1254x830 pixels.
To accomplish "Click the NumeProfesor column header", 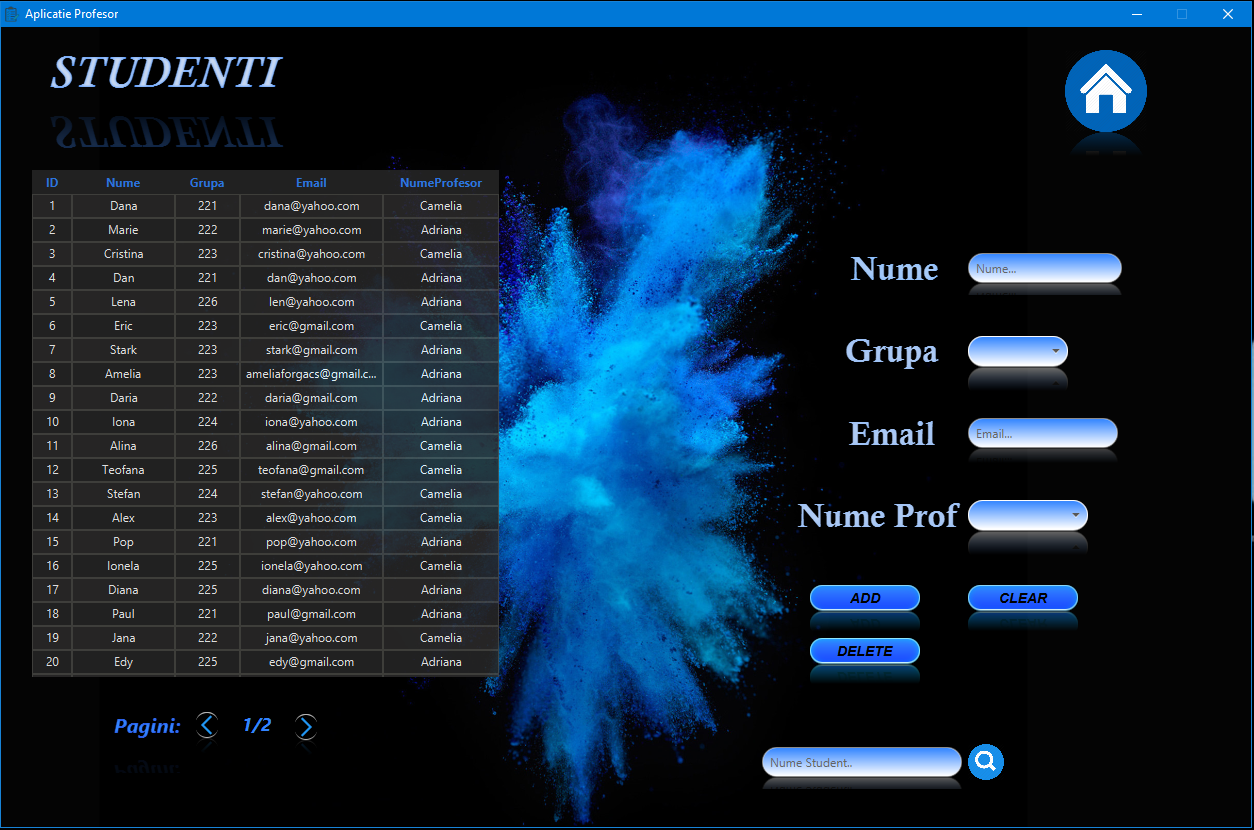I will tap(441, 183).
